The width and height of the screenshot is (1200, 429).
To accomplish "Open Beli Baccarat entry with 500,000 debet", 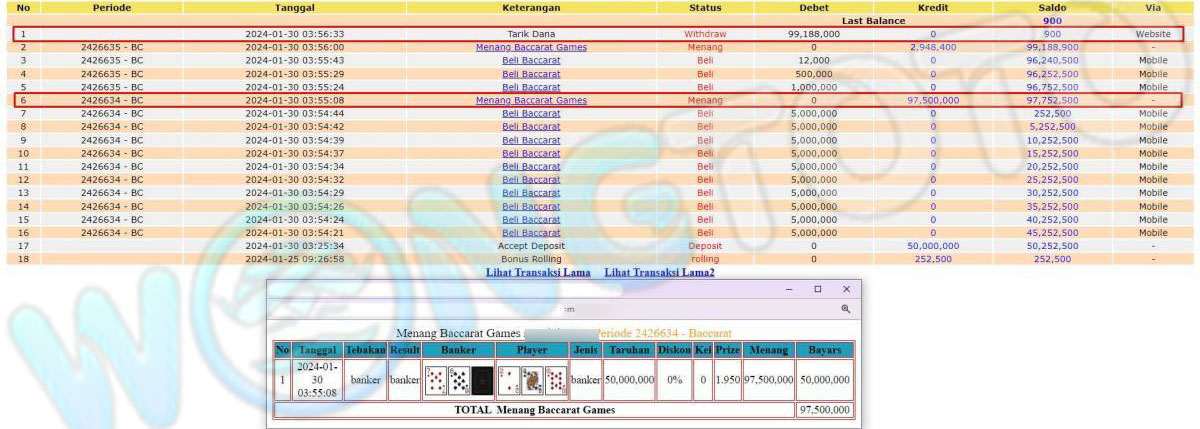I will tap(531, 74).
